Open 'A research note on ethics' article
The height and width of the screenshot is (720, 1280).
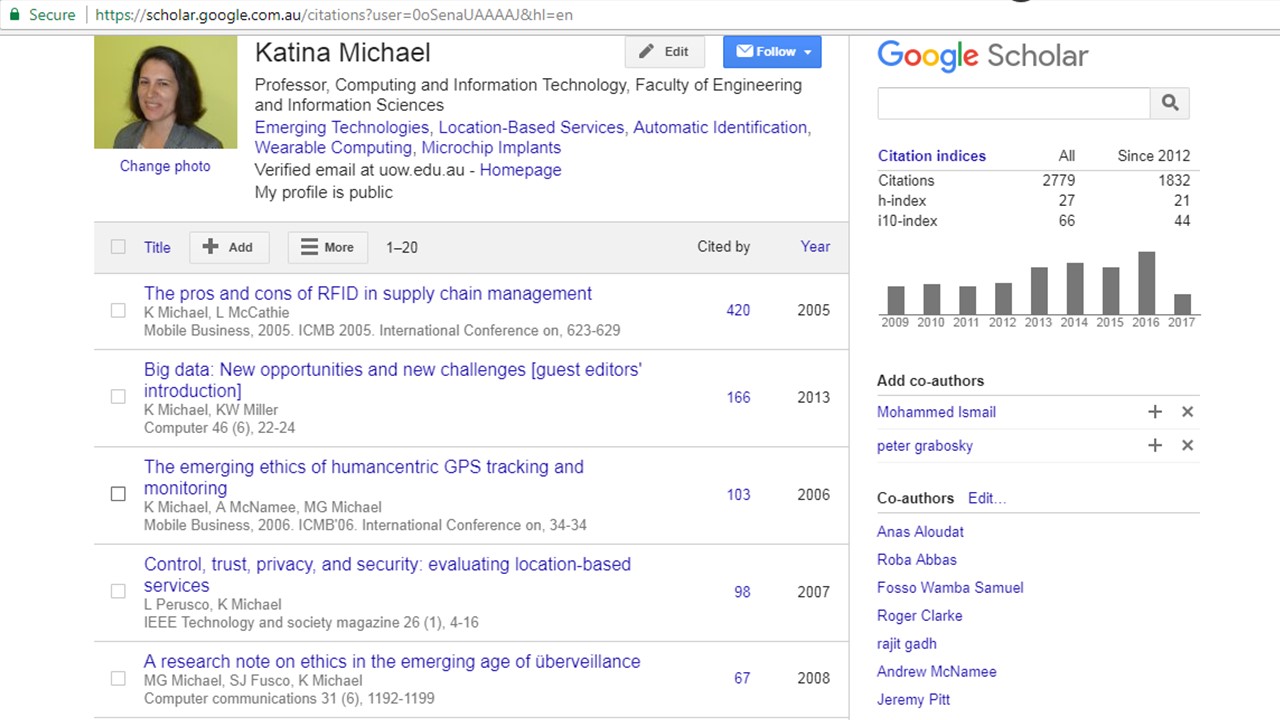[392, 661]
